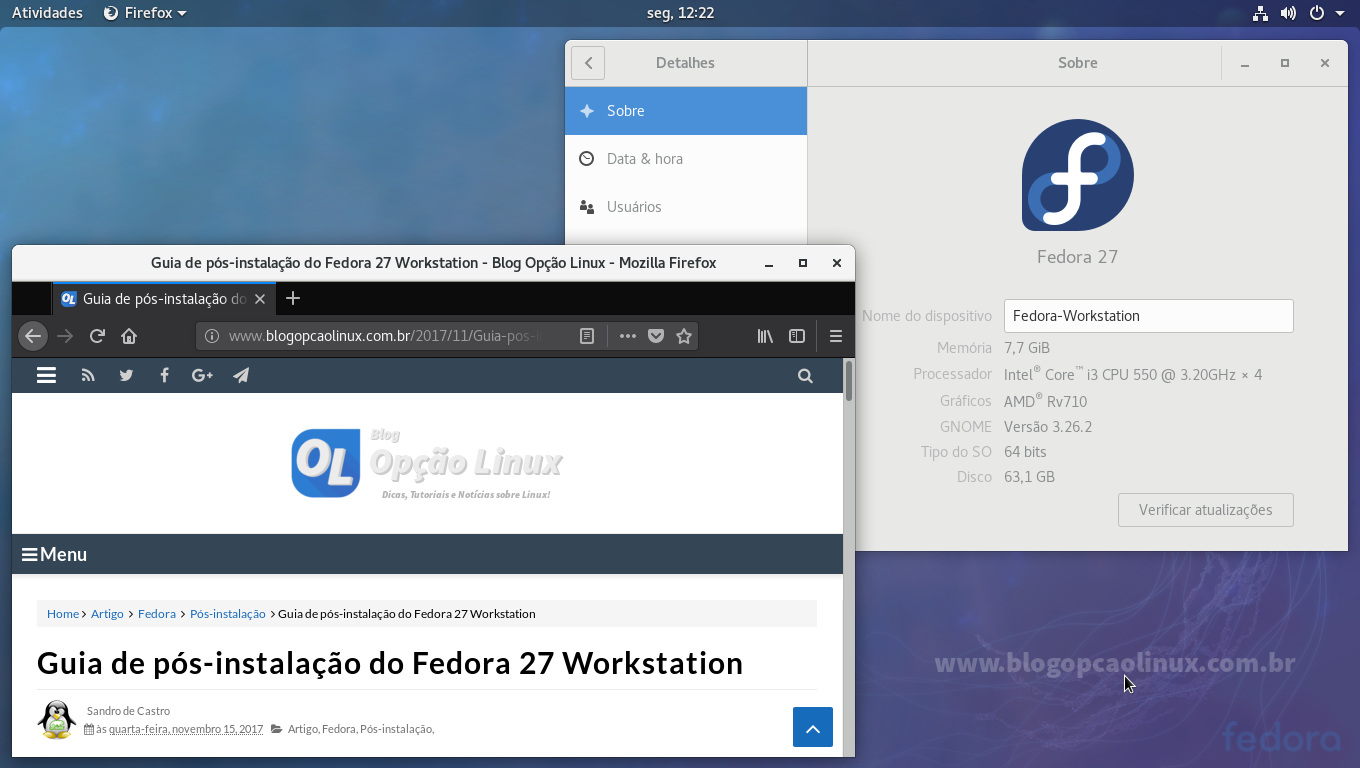Click the Opção Linux blog logo

click(427, 463)
